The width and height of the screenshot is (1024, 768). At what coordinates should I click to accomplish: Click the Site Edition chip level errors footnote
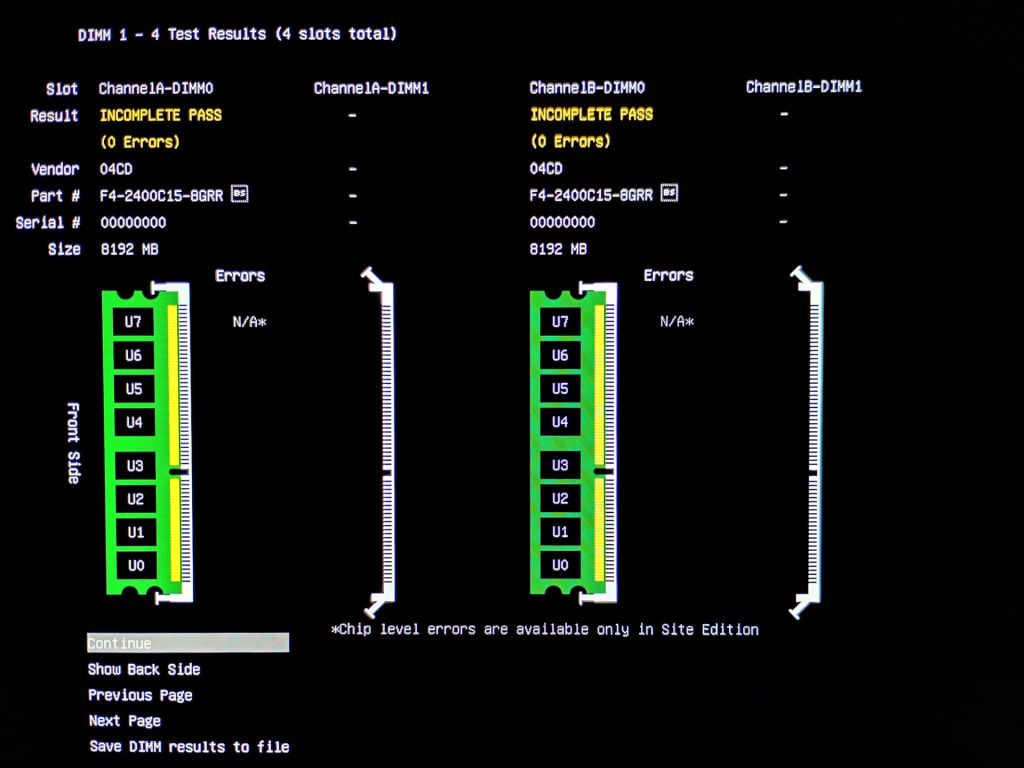click(545, 630)
